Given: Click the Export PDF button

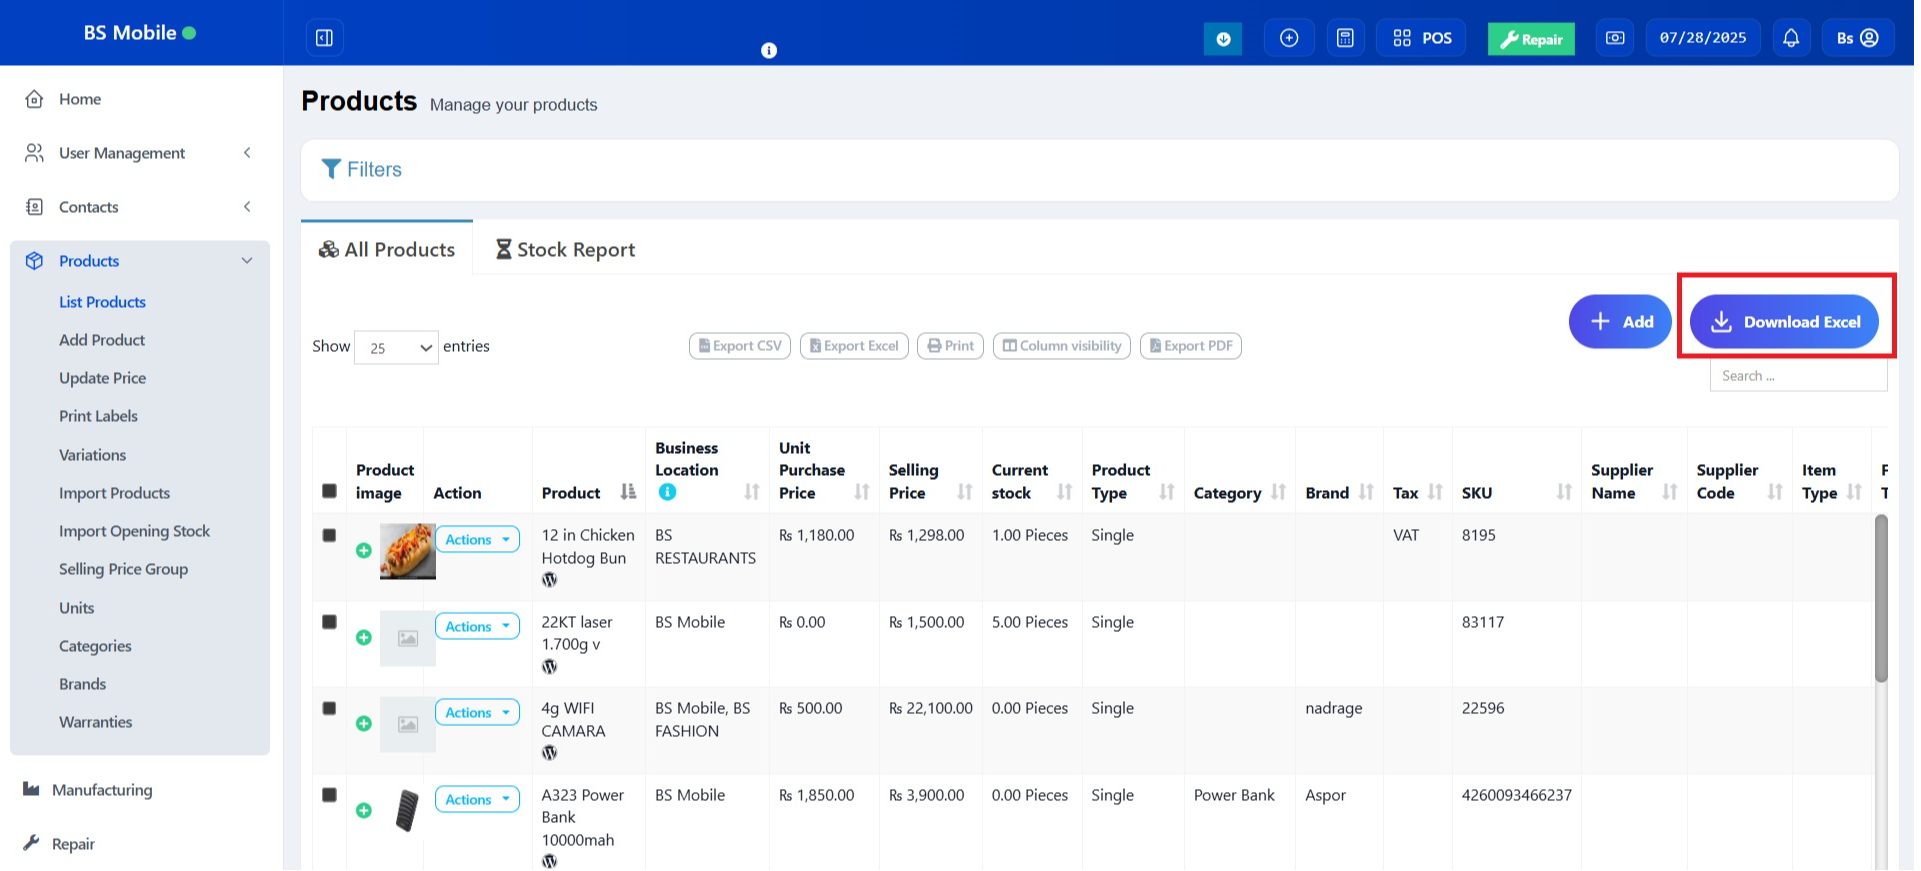Looking at the screenshot, I should tap(1190, 346).
